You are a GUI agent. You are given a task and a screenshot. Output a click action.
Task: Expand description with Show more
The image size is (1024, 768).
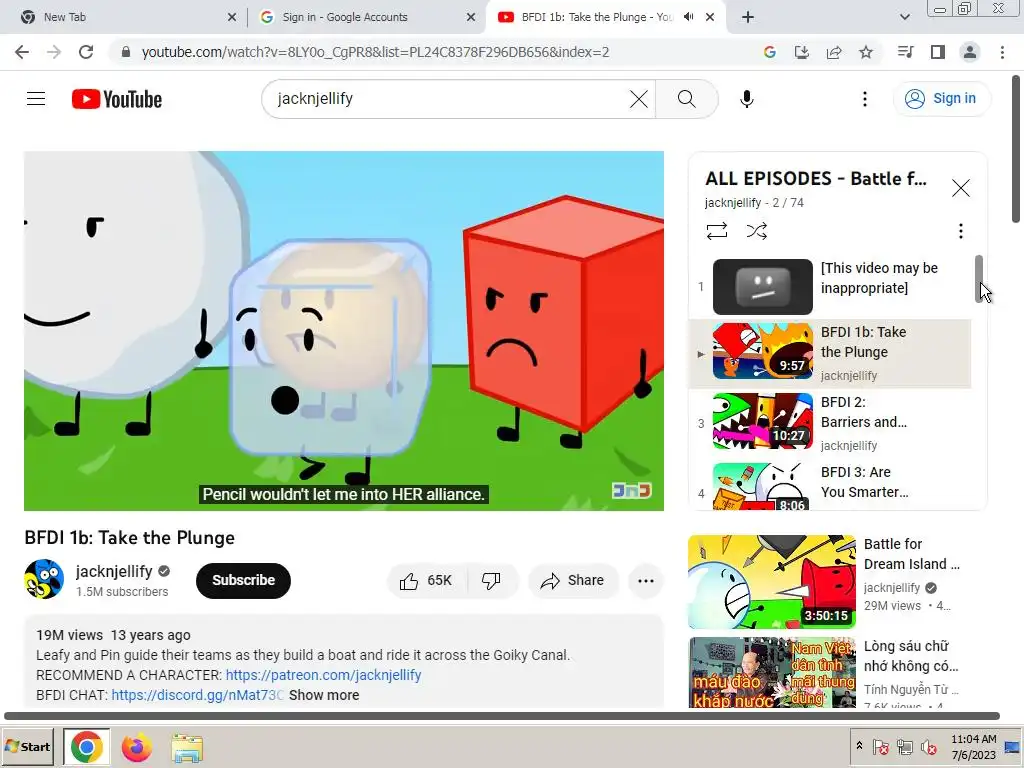324,695
